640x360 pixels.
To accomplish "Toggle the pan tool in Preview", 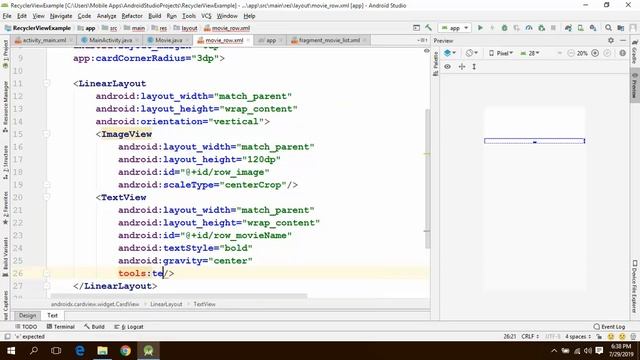I will tap(462, 67).
